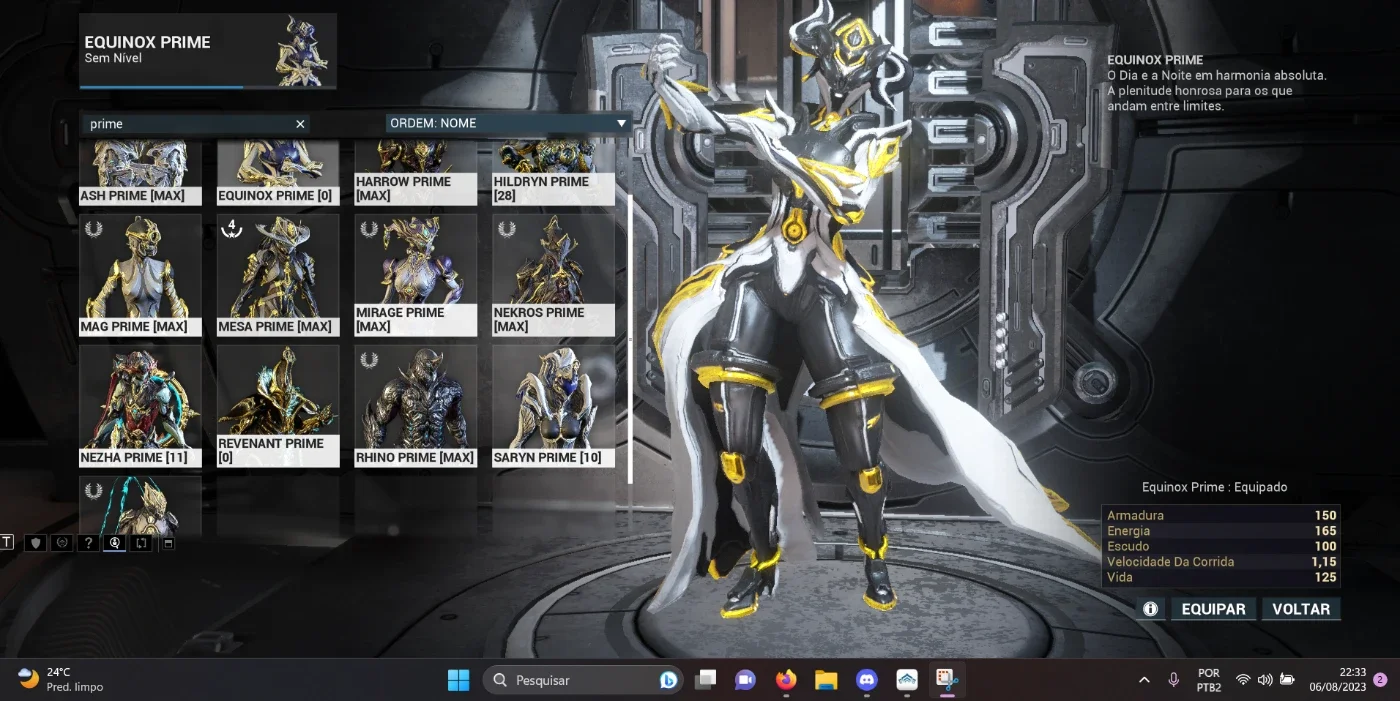
Task: Select the Ash Prime warframe card
Action: (x=140, y=175)
